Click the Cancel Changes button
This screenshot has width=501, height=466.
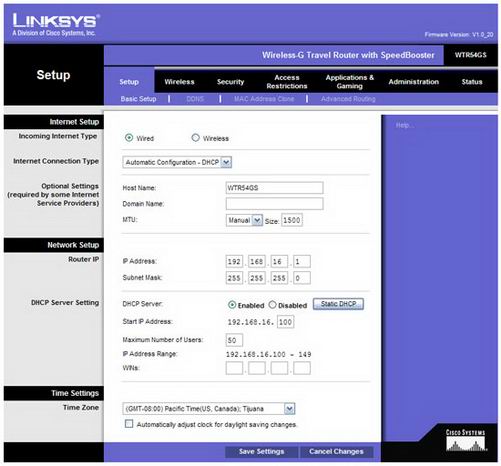click(336, 452)
